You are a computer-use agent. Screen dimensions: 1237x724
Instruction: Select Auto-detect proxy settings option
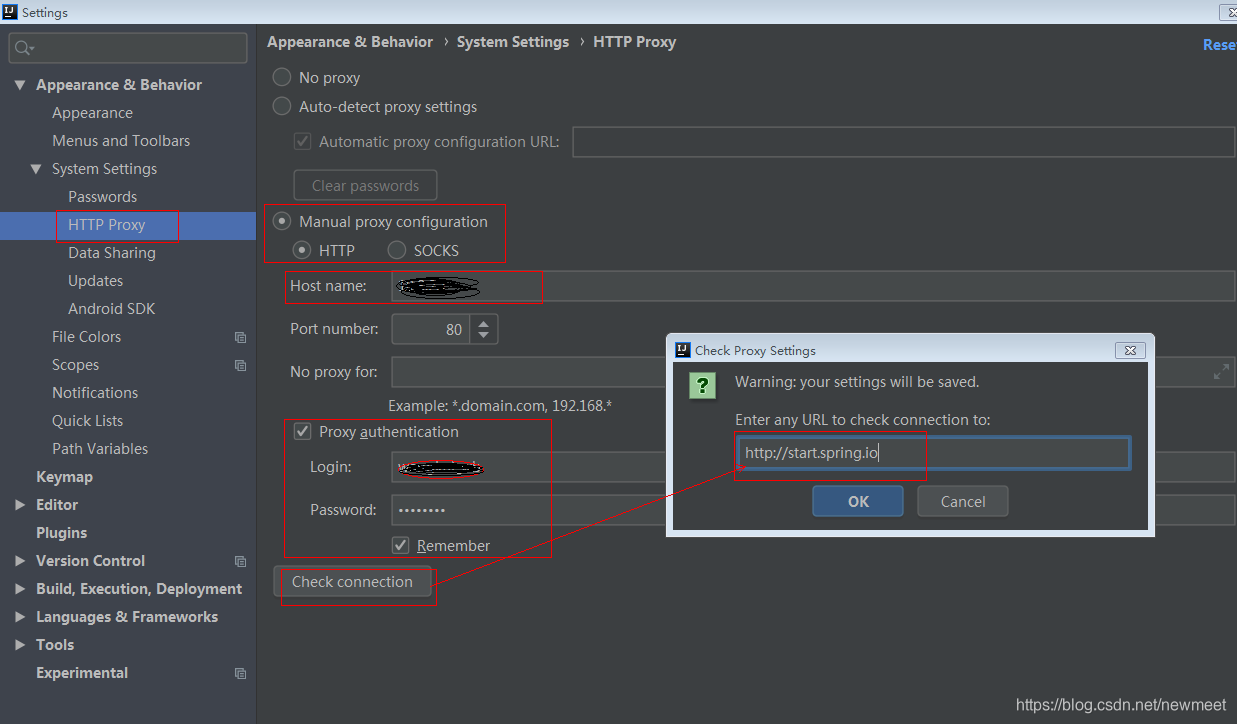pyautogui.click(x=282, y=106)
